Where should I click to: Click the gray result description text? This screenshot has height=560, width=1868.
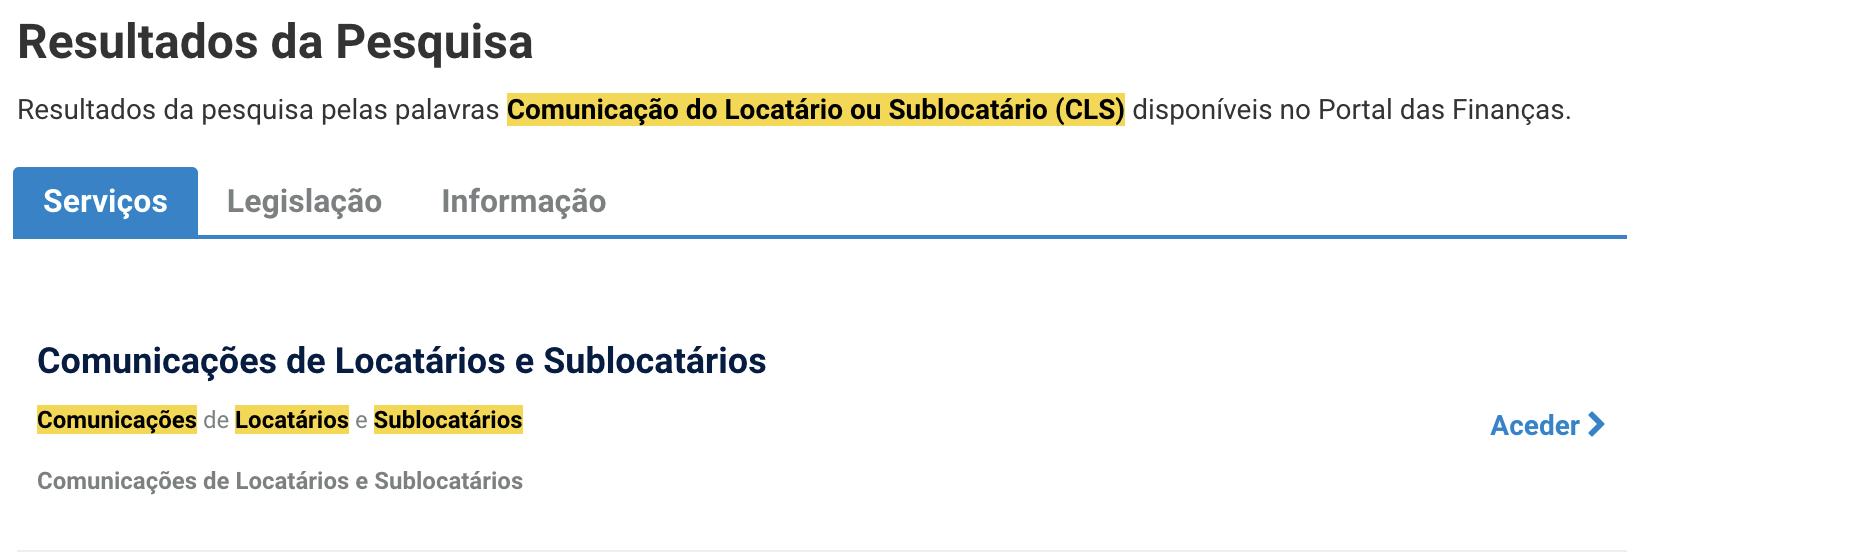coord(280,481)
